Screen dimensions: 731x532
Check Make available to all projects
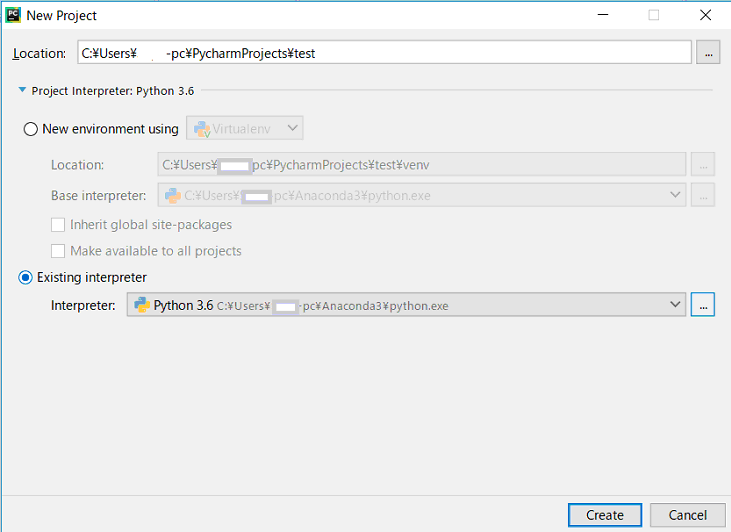pyautogui.click(x=58, y=251)
